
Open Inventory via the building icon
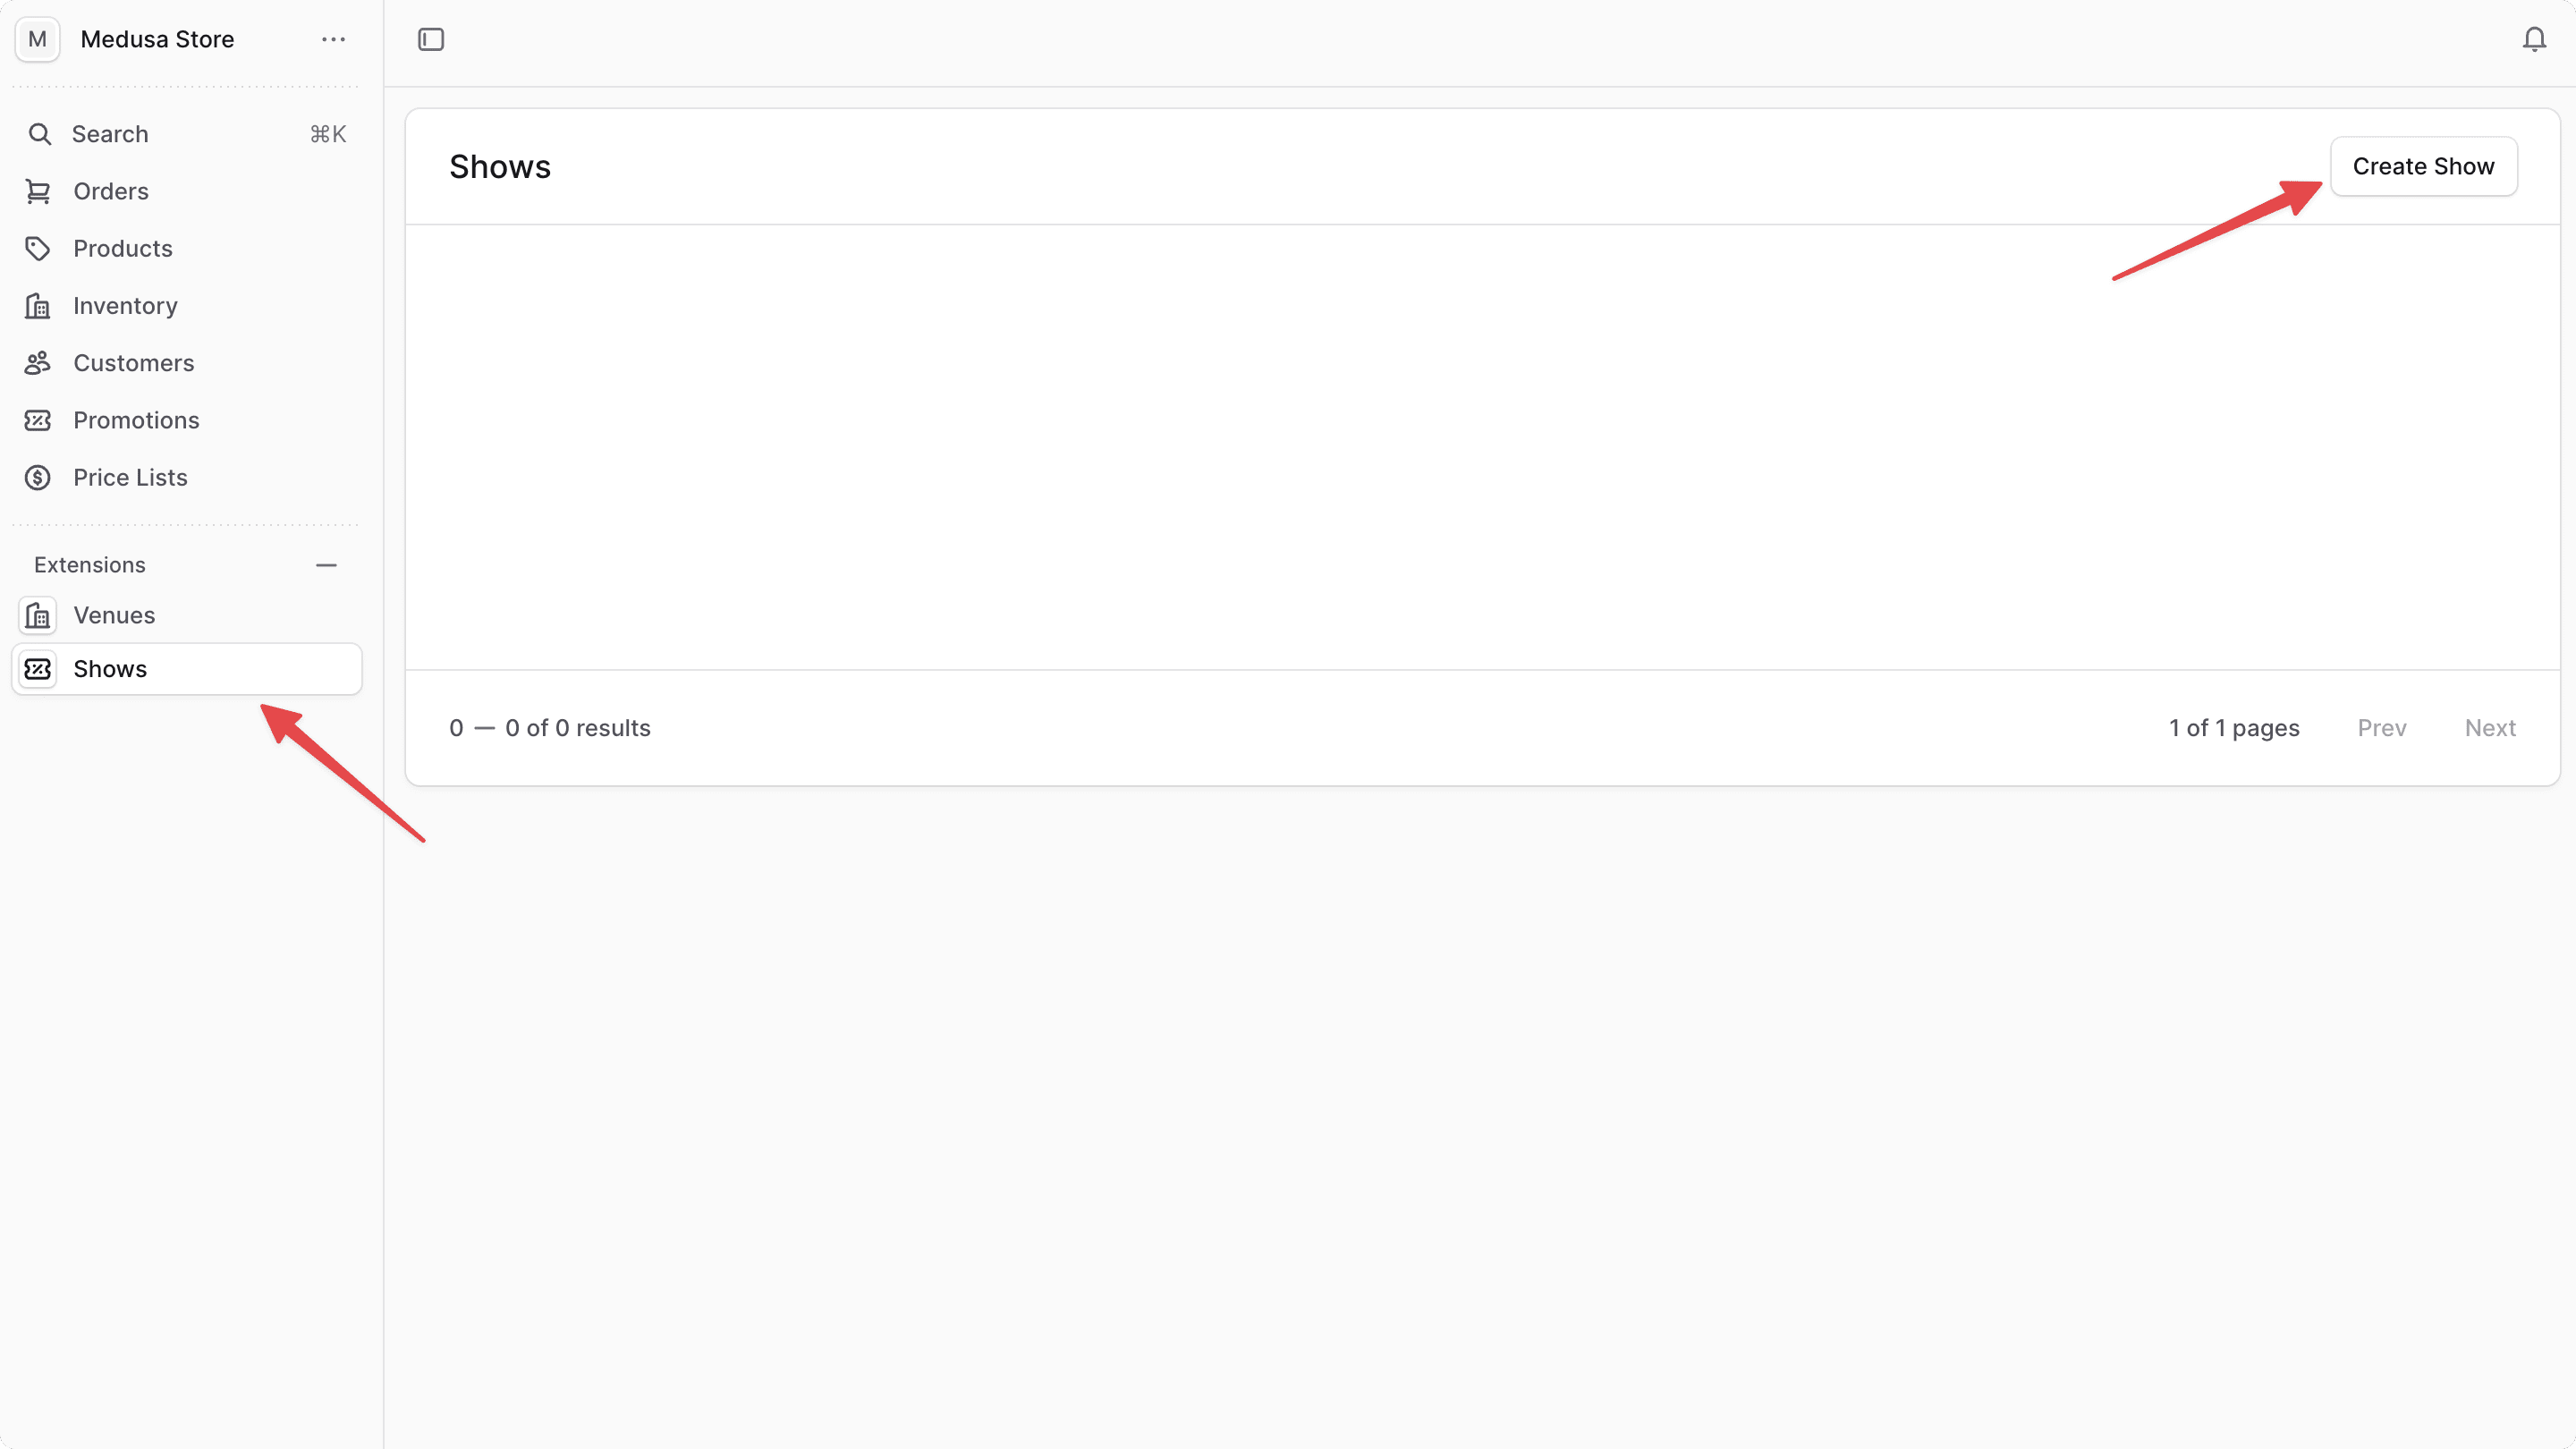pos(38,305)
